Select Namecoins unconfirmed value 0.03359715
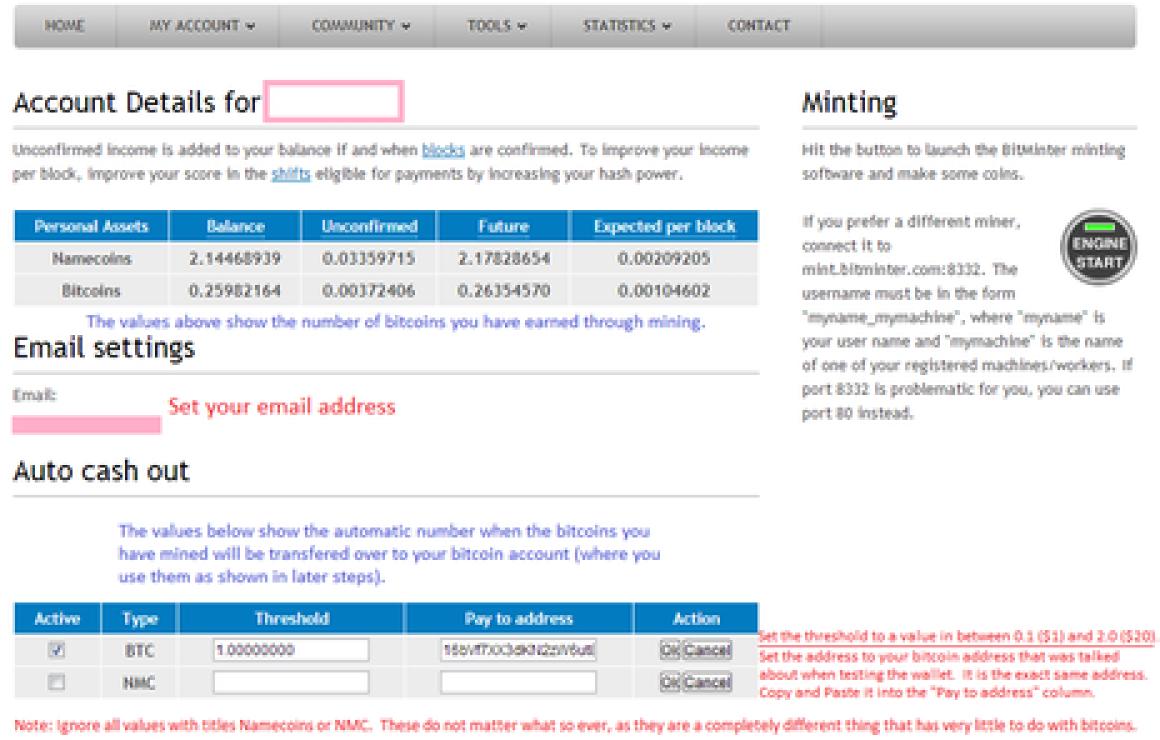The height and width of the screenshot is (740, 1160). (x=368, y=258)
